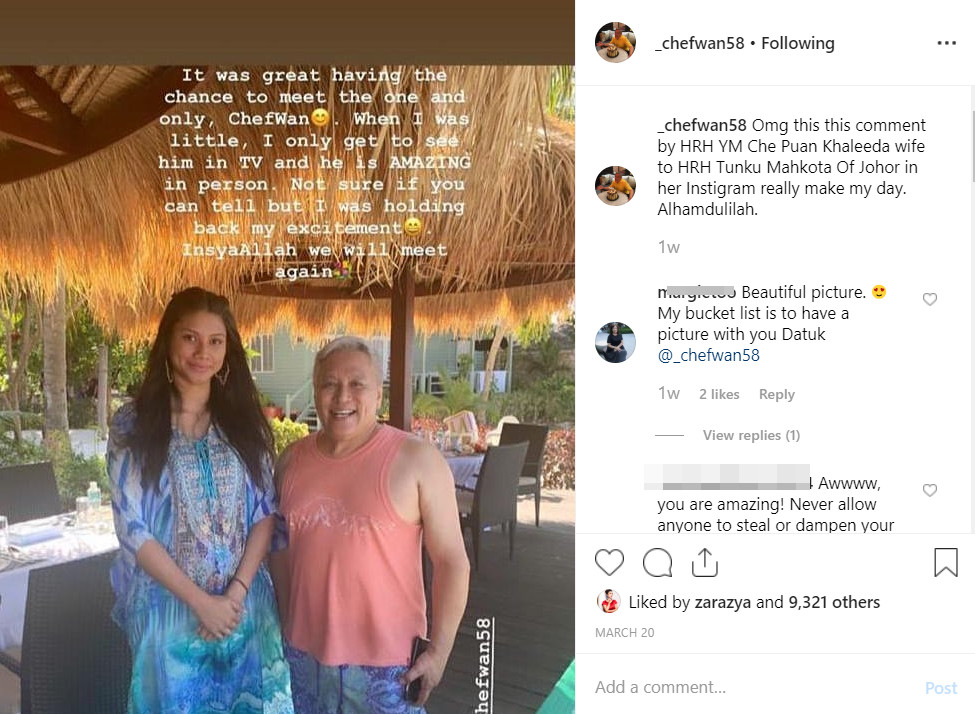Show the 2 likes on the comment
Screen dimensions: 975x714
pyautogui.click(x=719, y=394)
